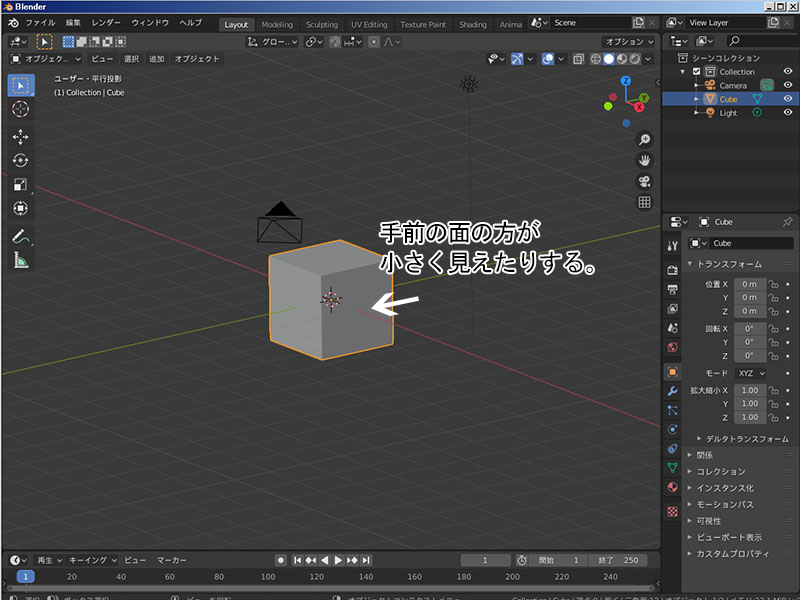Hide the Camera in outliner

(x=788, y=85)
